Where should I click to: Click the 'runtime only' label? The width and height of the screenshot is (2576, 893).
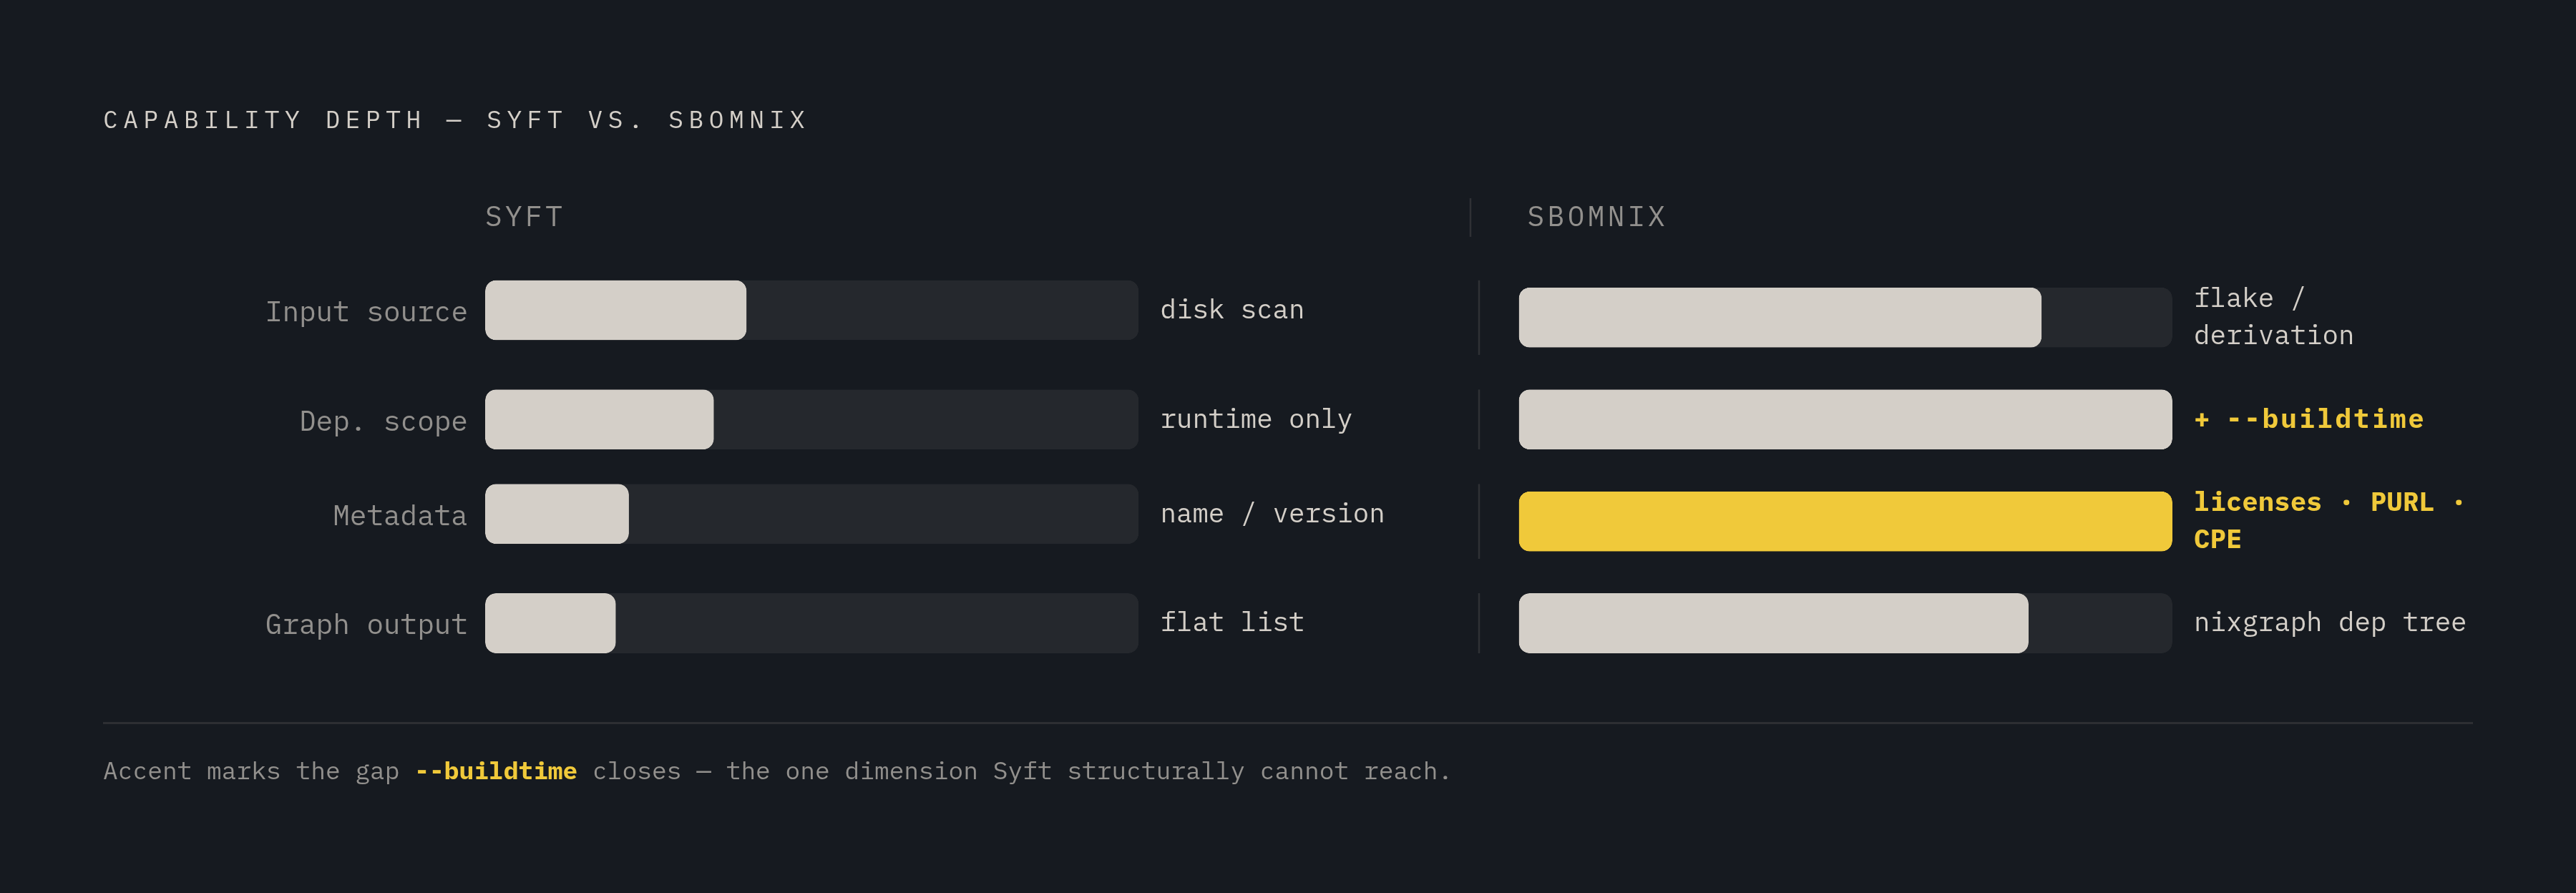click(x=1256, y=419)
